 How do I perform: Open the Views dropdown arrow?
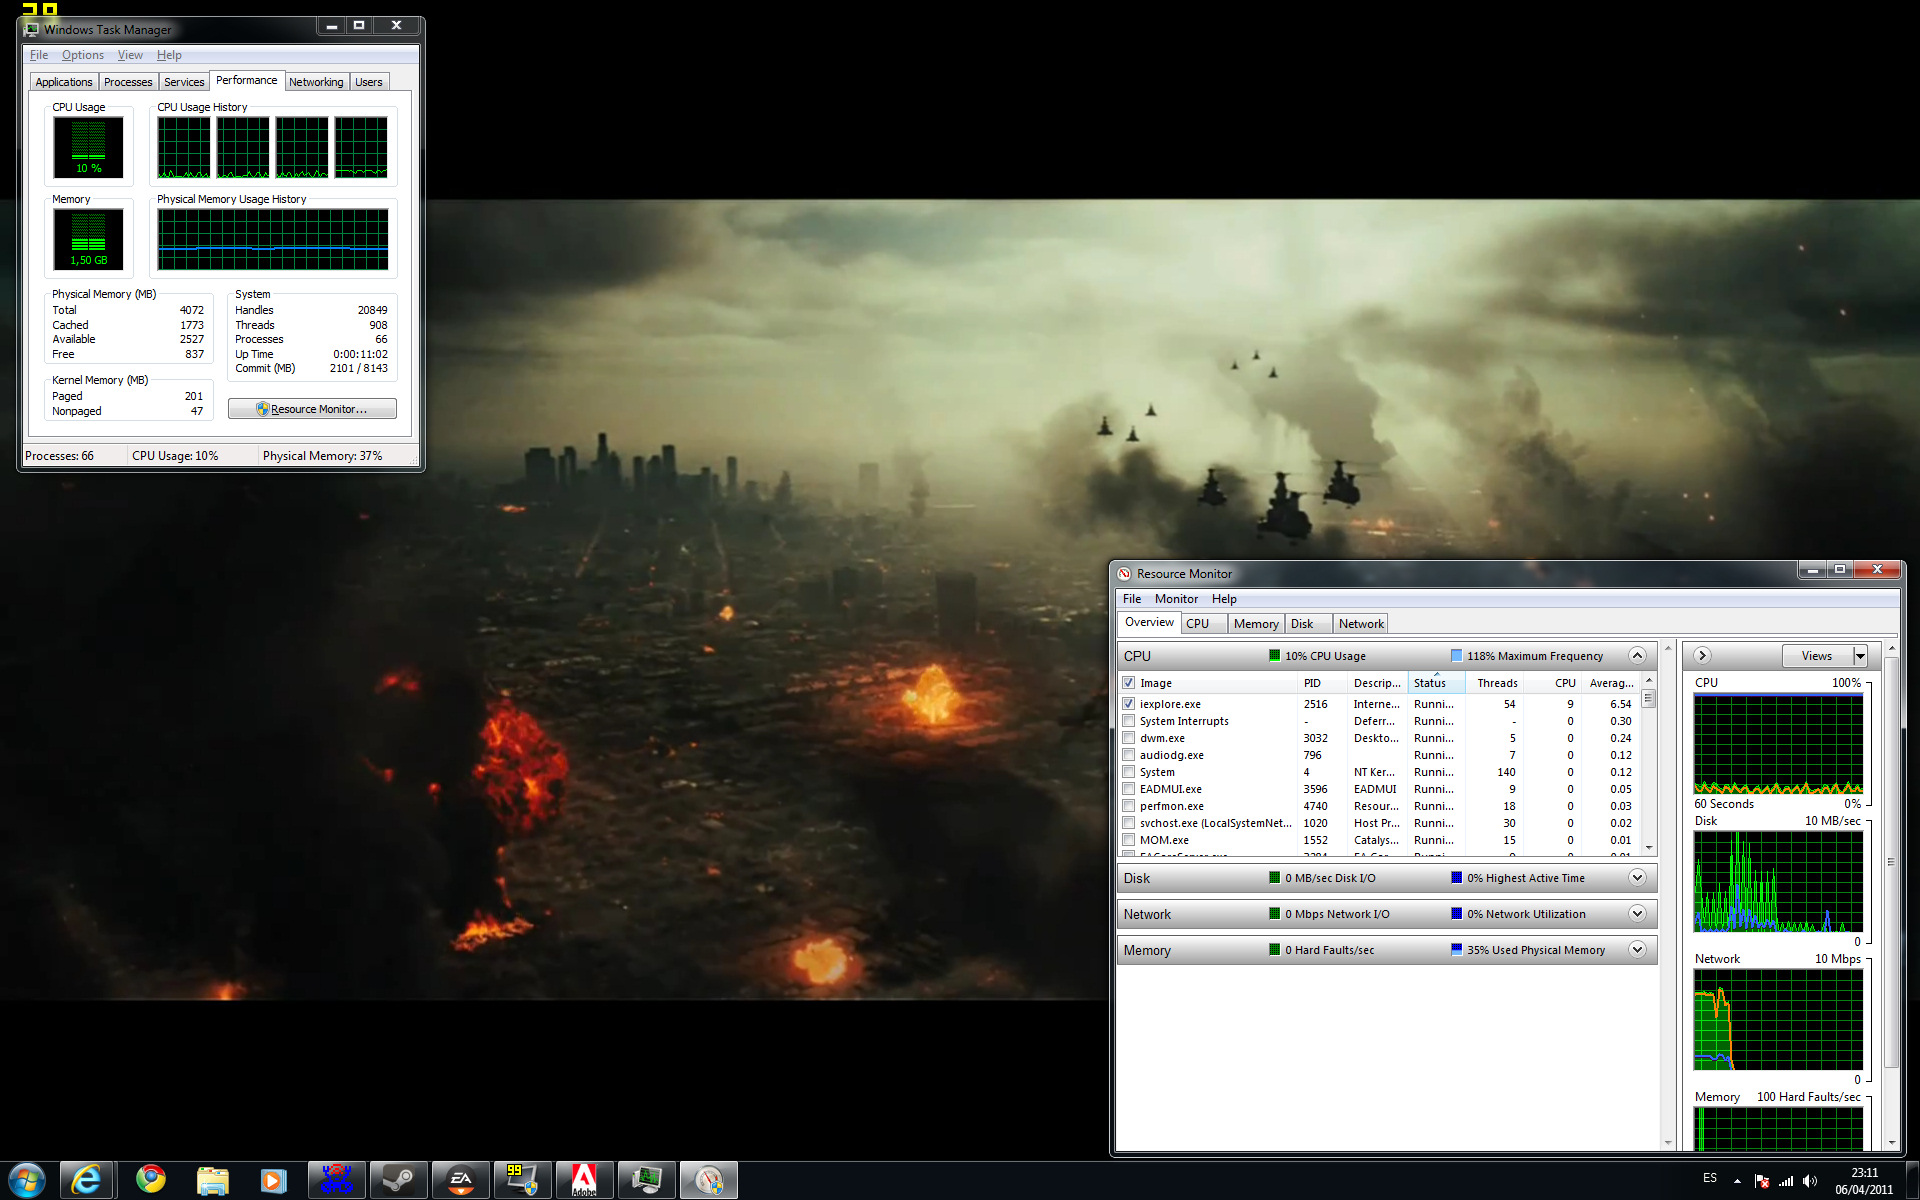click(1860, 656)
